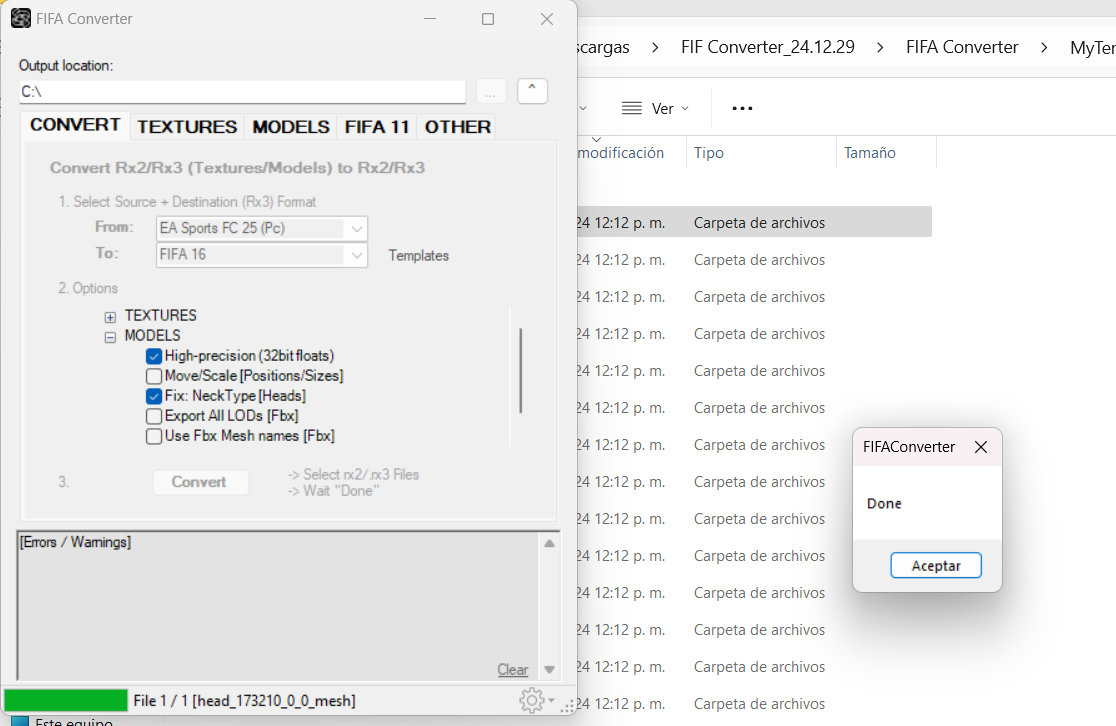1116x726 pixels.
Task: Click the FIFA Converter breadcrumb in Explorer
Action: click(962, 47)
